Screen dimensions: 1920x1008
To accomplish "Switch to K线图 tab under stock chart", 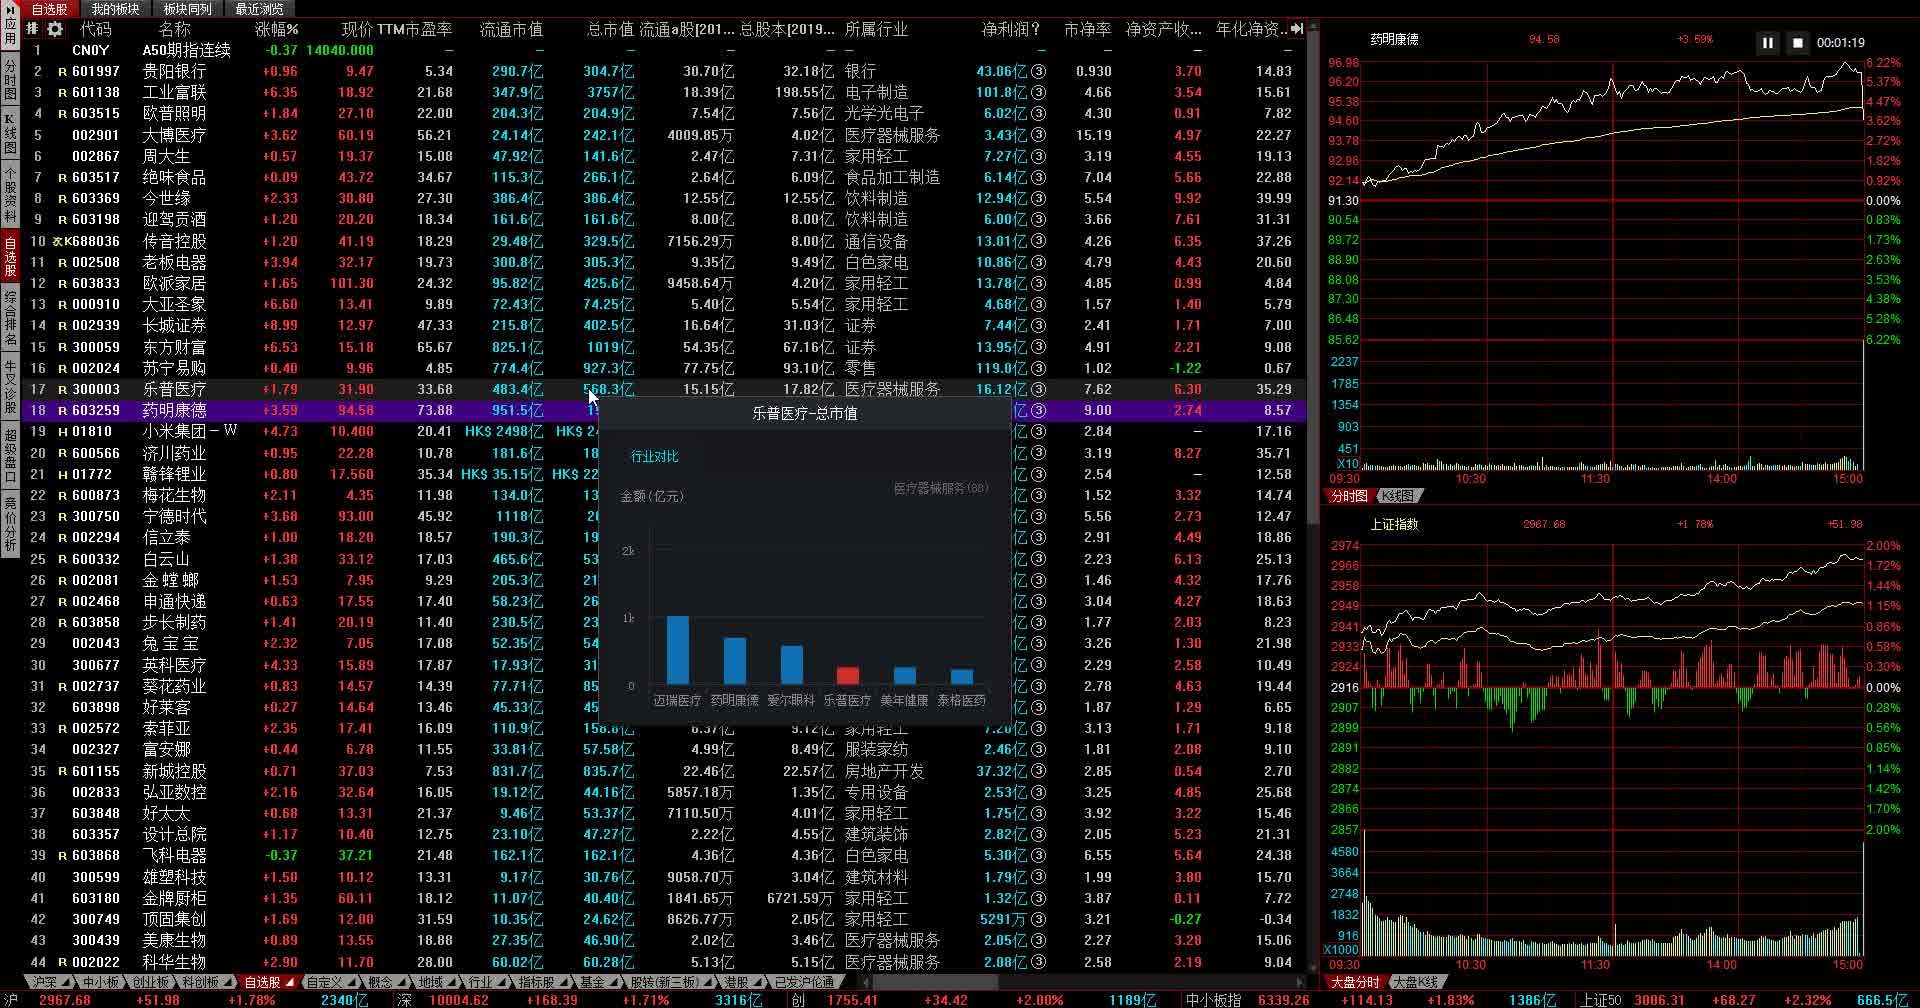I will click(x=1398, y=496).
